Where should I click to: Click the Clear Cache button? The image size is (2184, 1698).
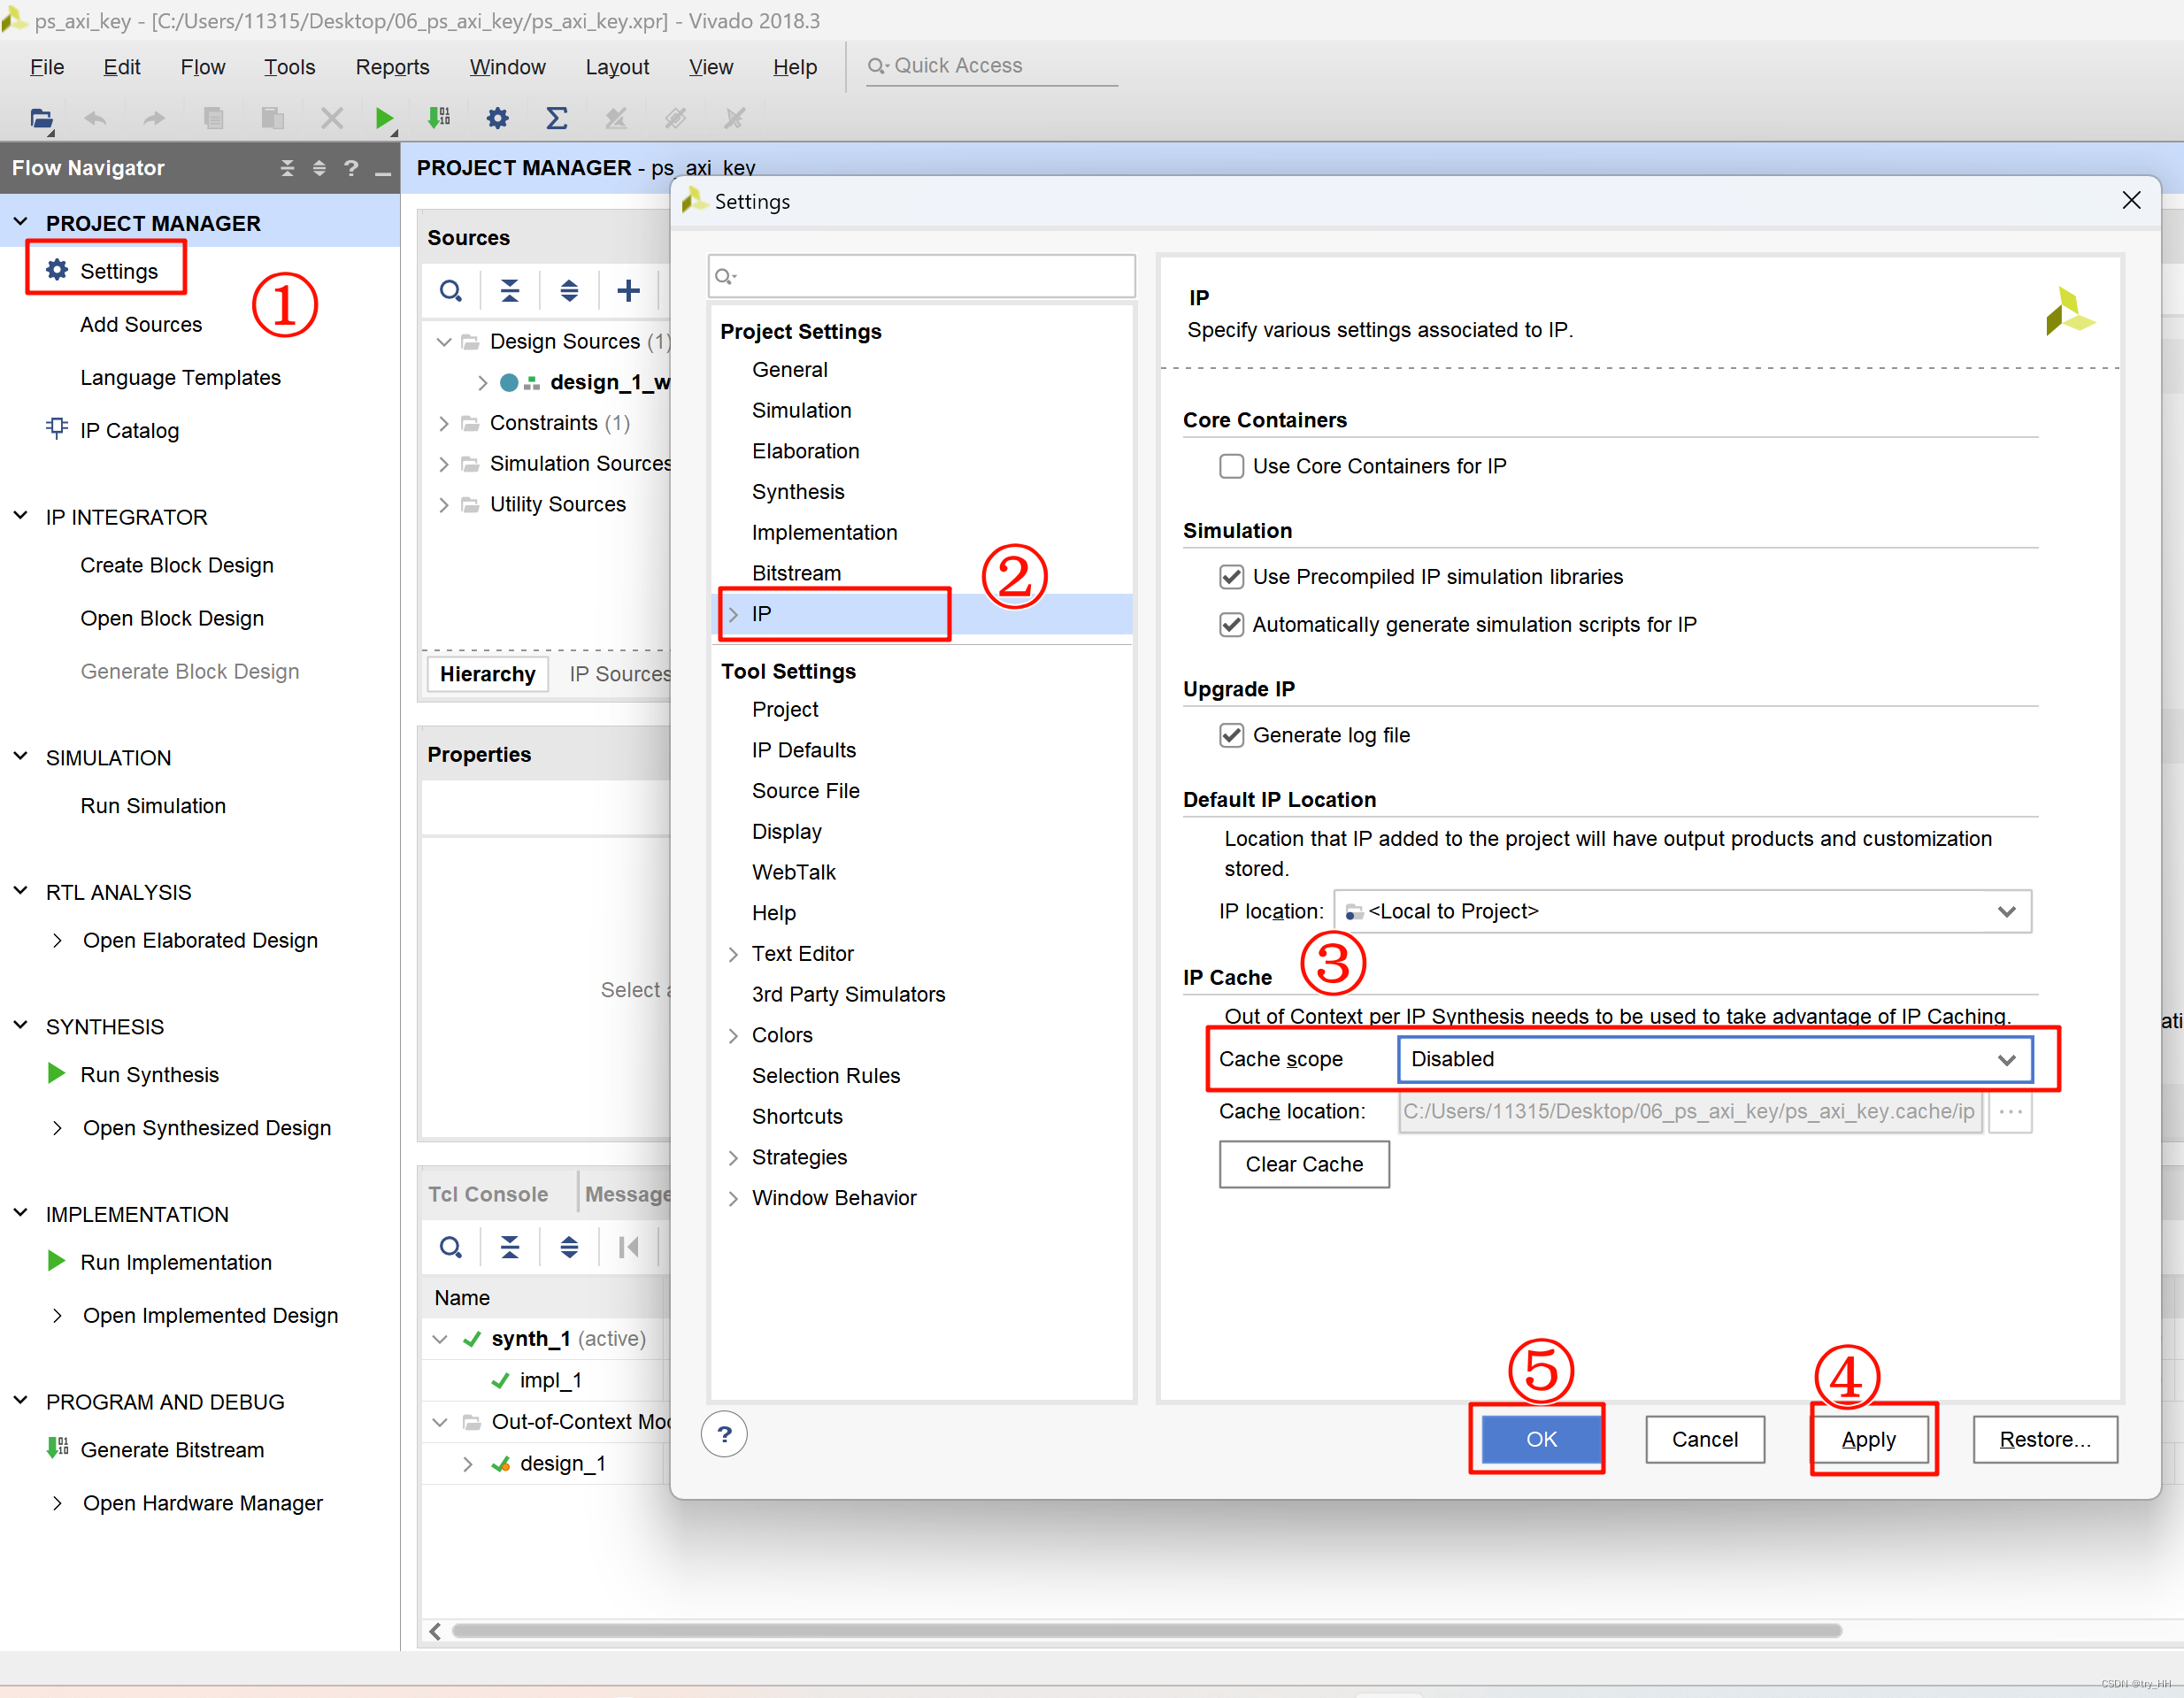click(1303, 1164)
